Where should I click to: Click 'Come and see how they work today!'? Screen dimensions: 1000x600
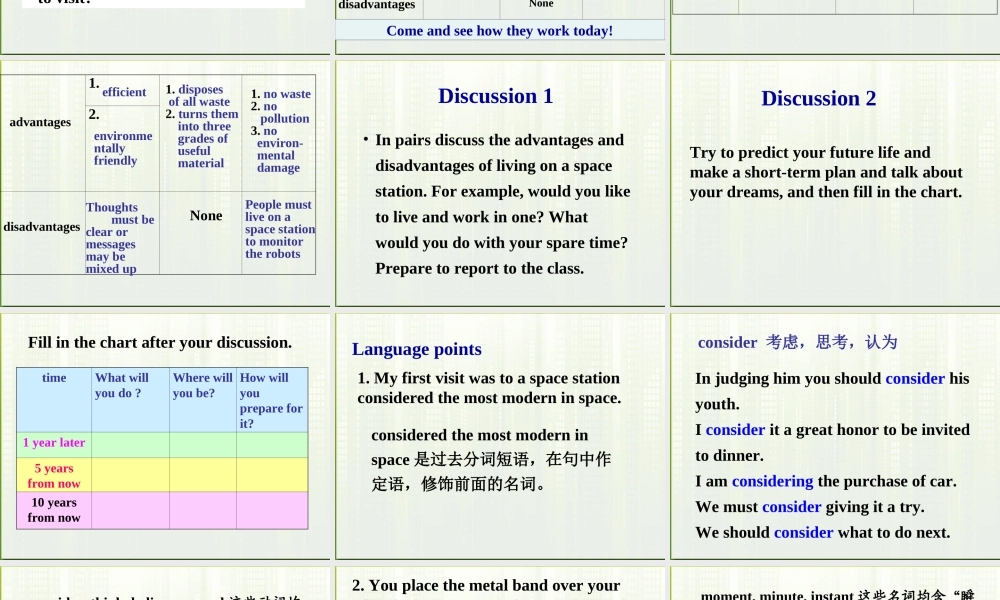[499, 31]
